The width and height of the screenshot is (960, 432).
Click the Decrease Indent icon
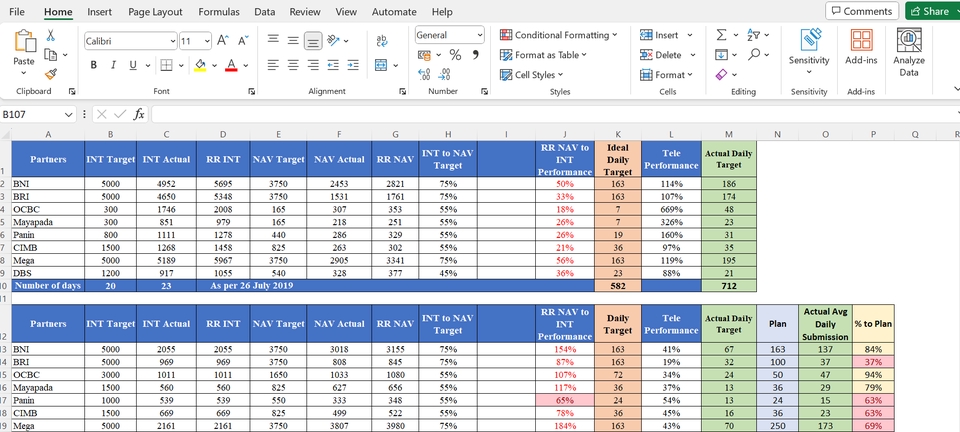pyautogui.click(x=333, y=65)
